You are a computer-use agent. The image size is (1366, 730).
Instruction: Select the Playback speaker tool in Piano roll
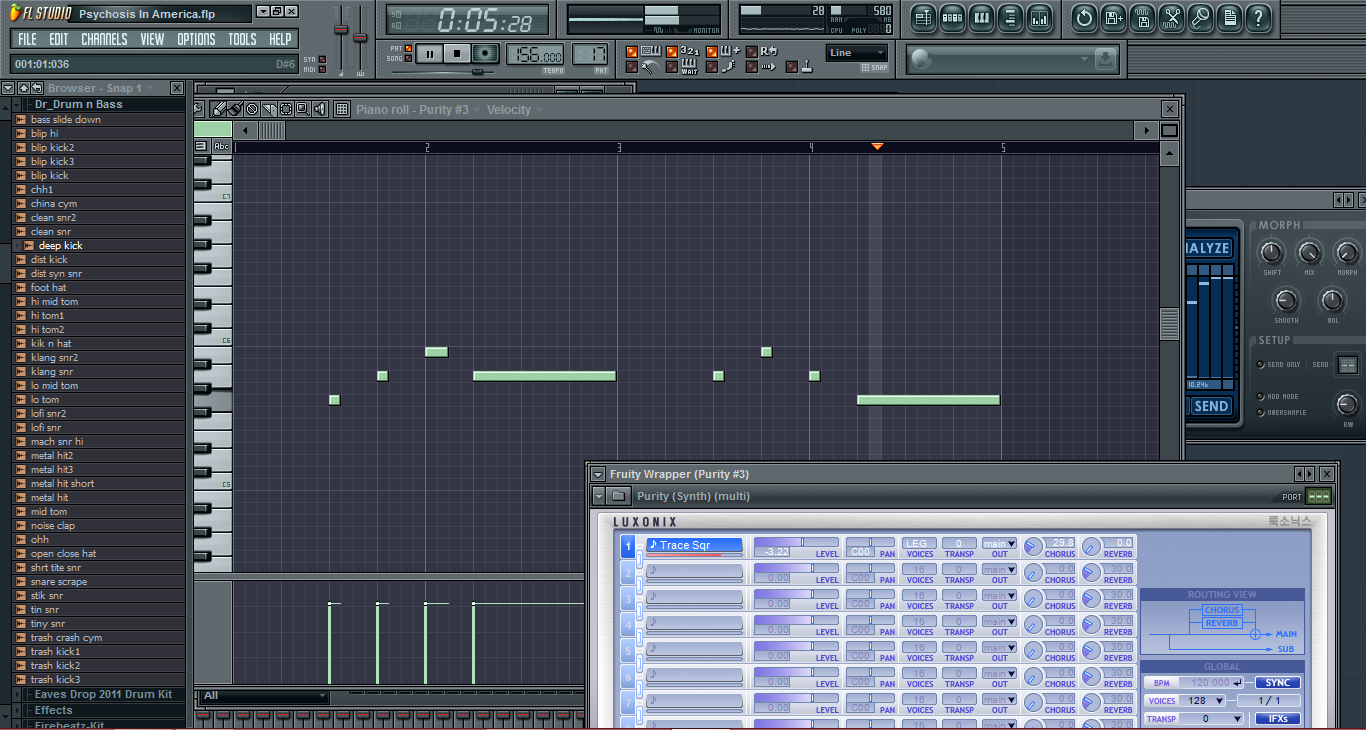click(x=320, y=110)
